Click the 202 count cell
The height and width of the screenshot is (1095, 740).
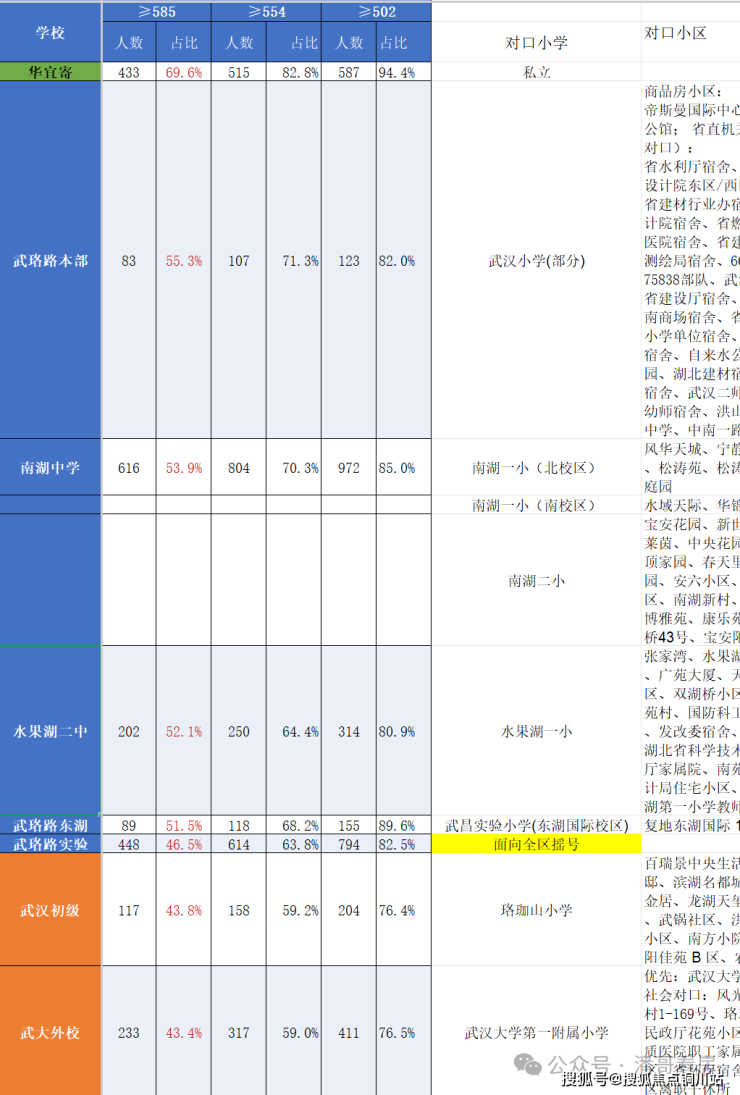(x=129, y=731)
